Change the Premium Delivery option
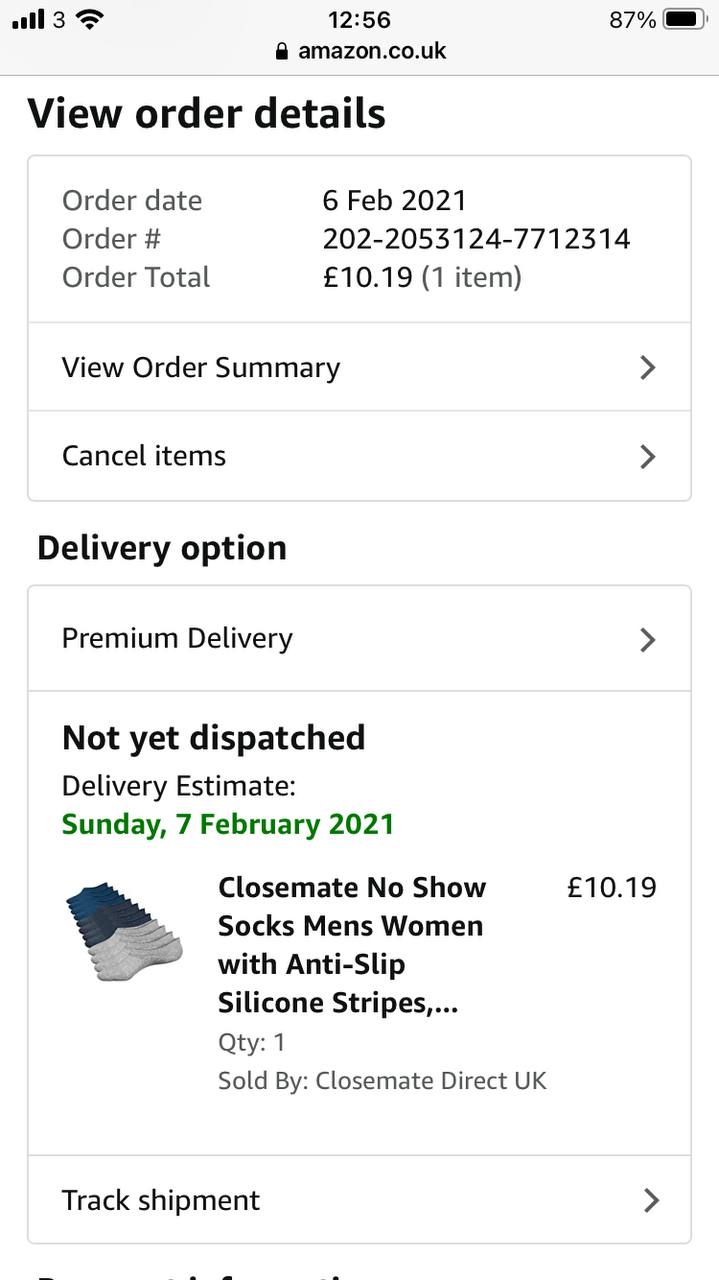Screen dimensions: 719x1280 pyautogui.click(x=177, y=639)
